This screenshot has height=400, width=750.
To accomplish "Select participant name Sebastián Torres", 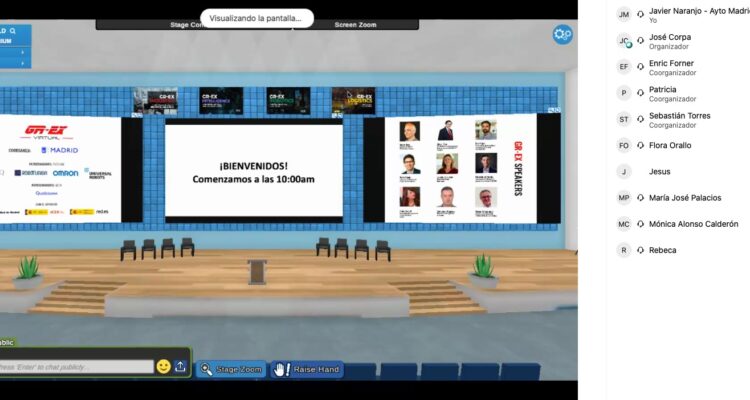I will 680,116.
